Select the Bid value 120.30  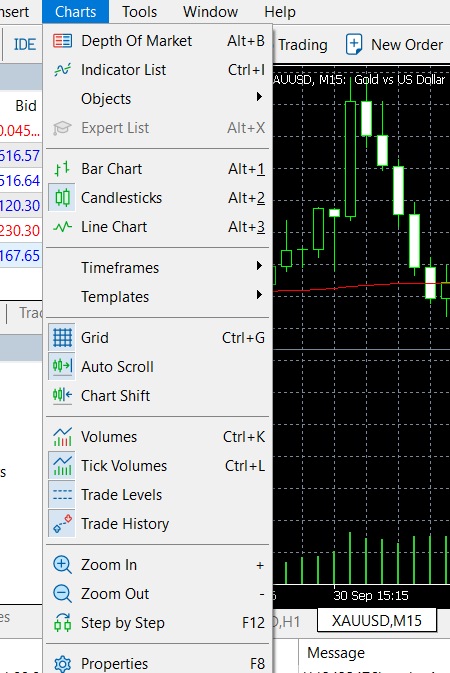20,206
